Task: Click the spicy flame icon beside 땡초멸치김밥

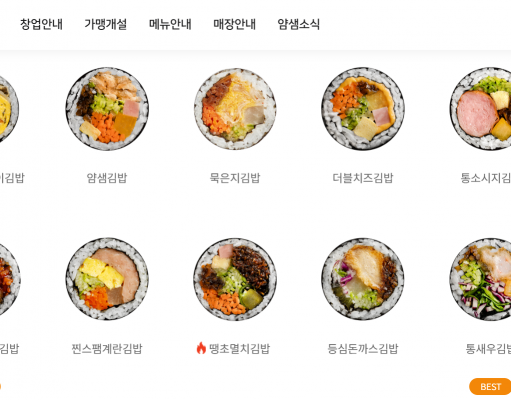Action: click(201, 348)
